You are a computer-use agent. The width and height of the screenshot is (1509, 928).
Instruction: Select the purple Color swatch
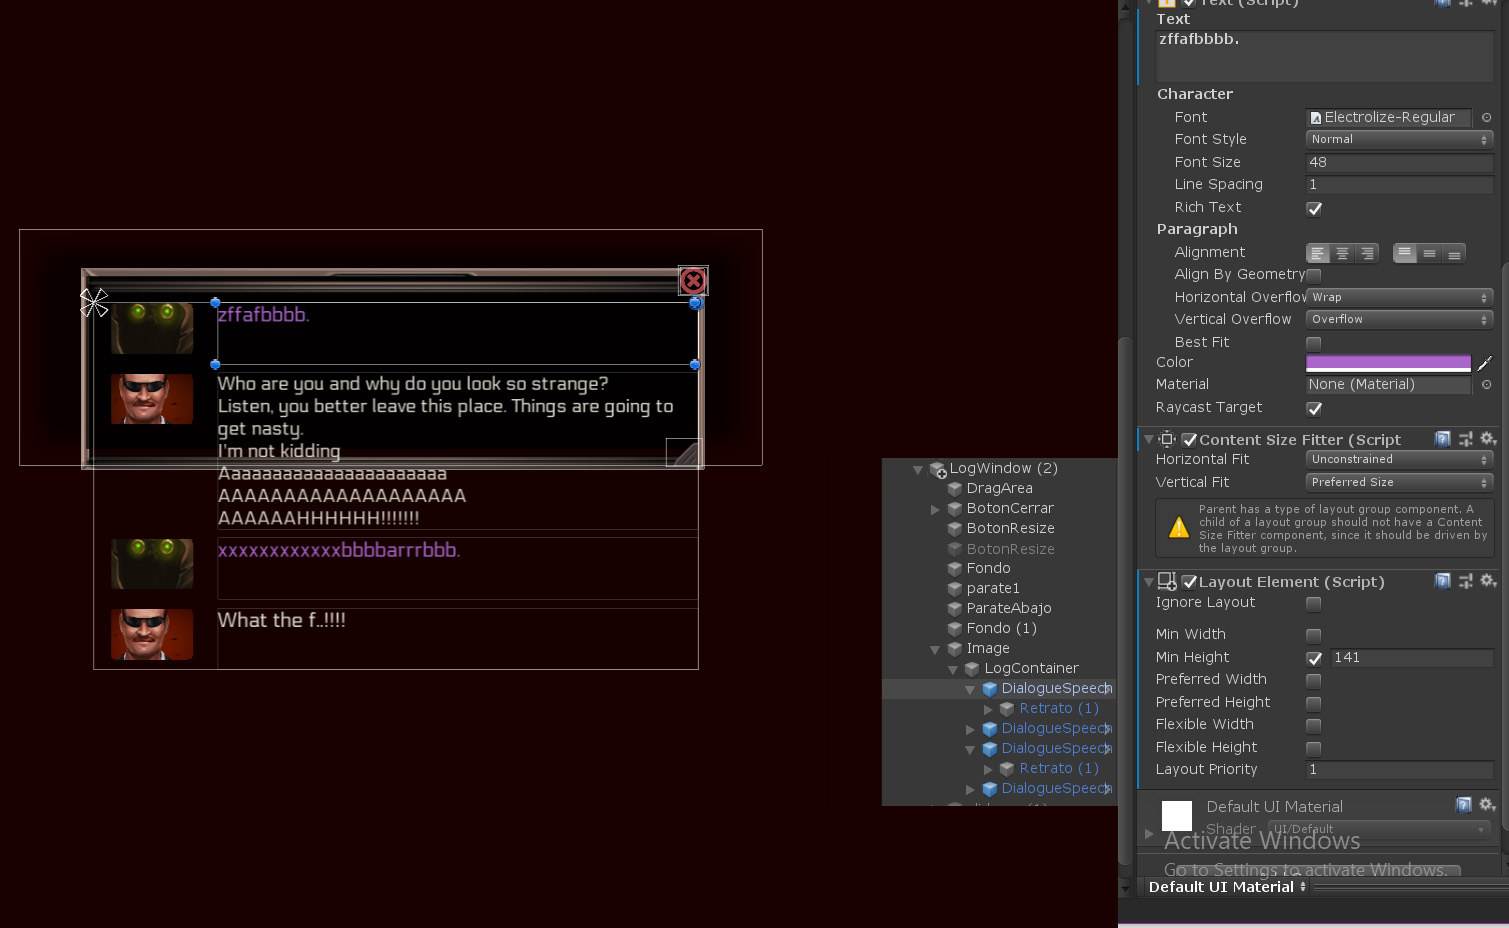[x=1388, y=362]
